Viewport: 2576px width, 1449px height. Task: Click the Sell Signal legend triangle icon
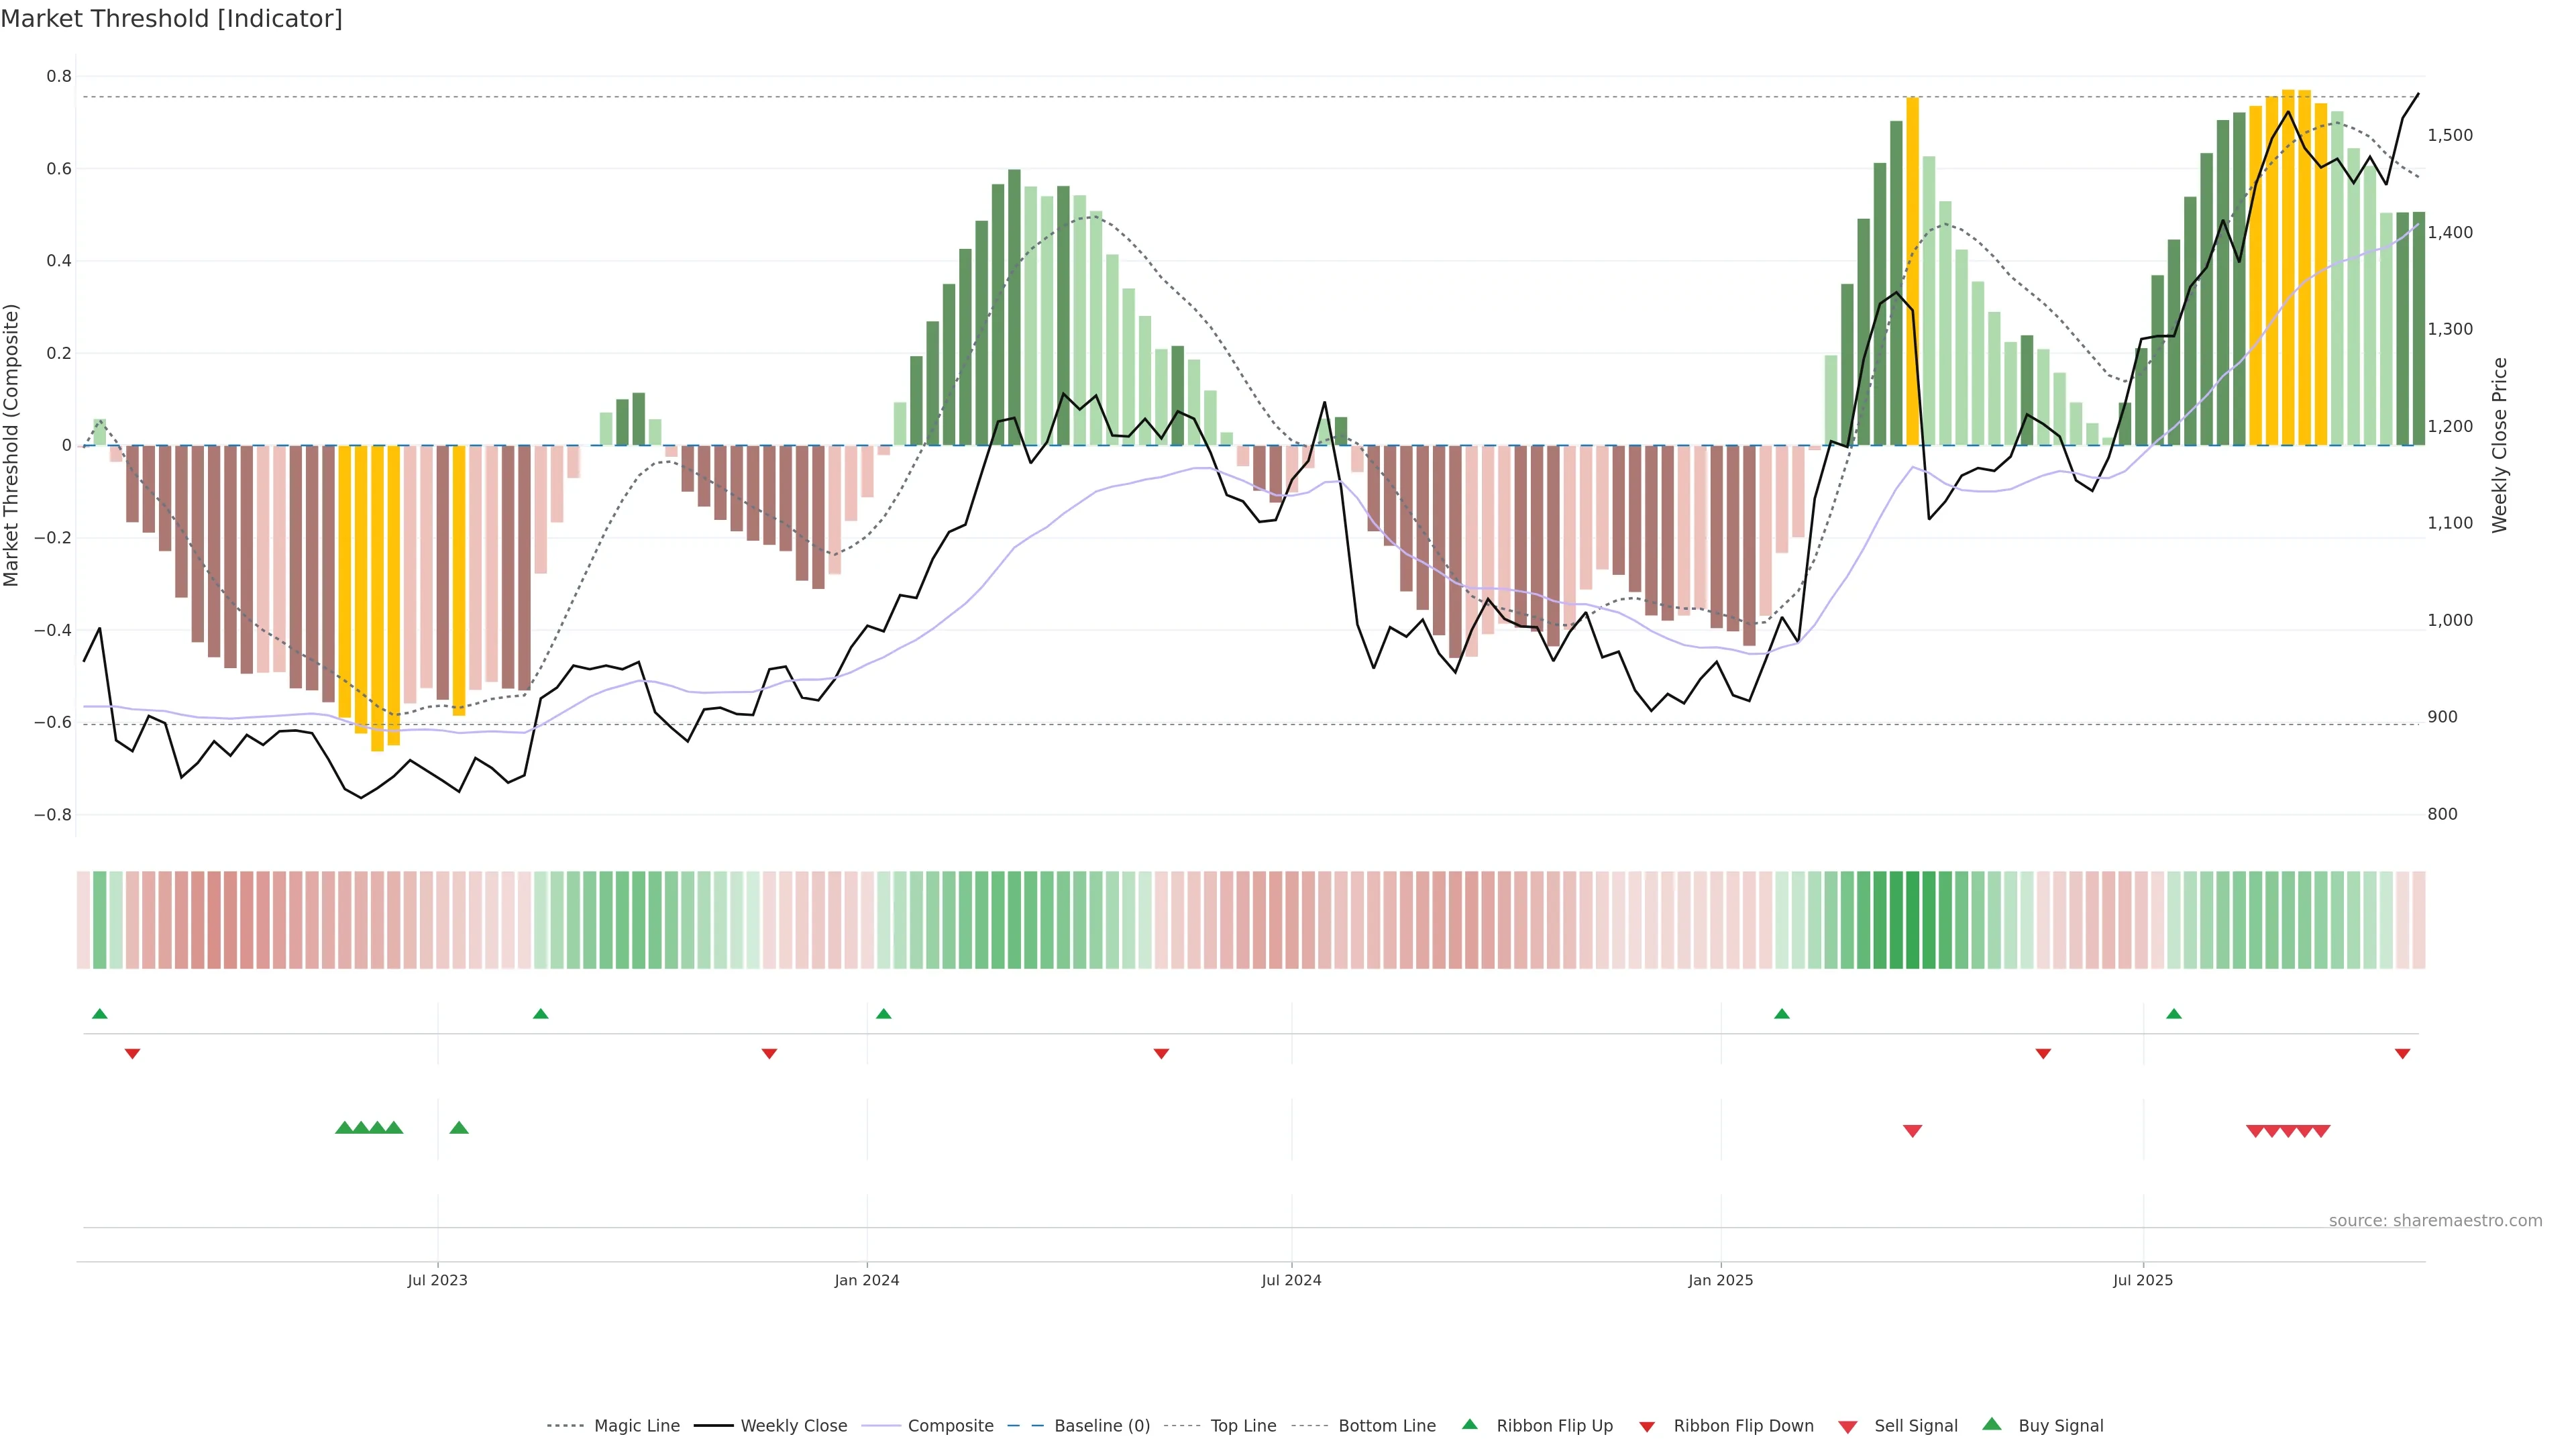coord(1848,1427)
